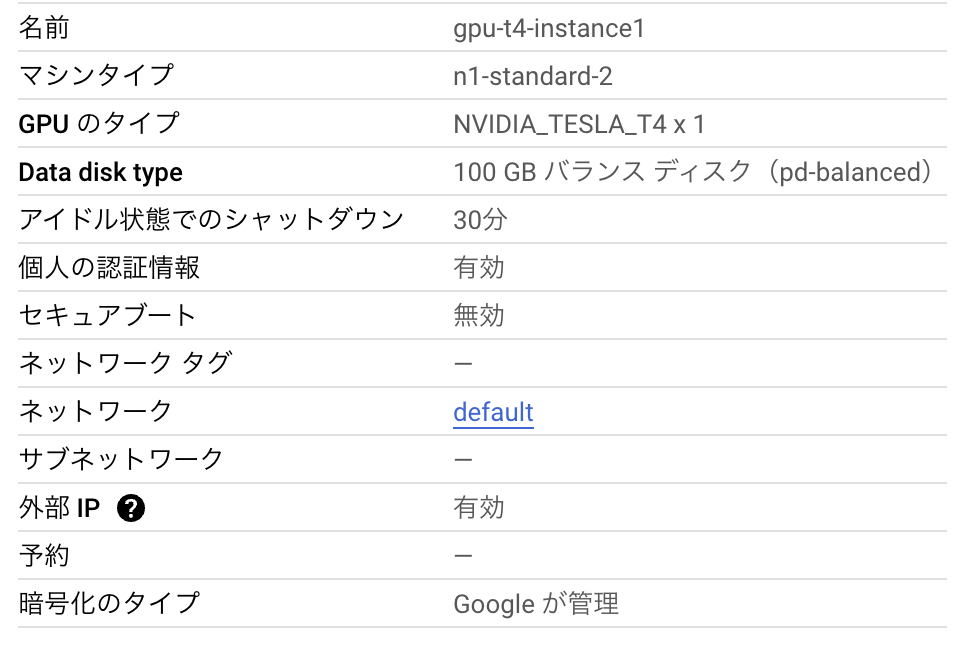958x650 pixels.
Task: Select the instance name gpu-t4-instance1
Action: (x=551, y=28)
